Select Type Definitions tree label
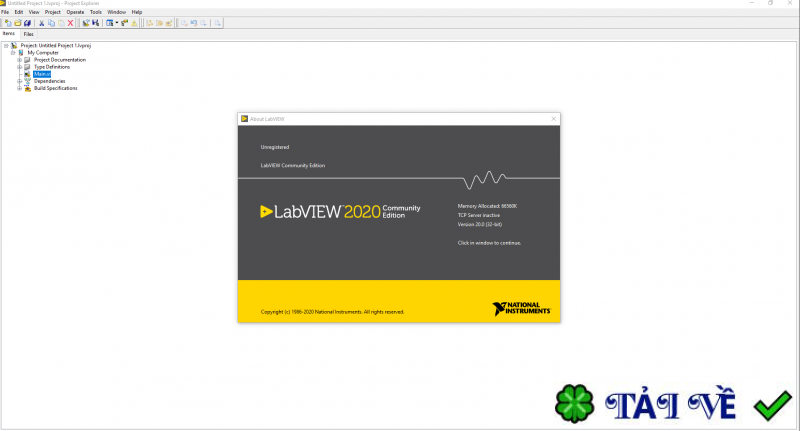Viewport: 800px width, 431px height. pos(52,67)
